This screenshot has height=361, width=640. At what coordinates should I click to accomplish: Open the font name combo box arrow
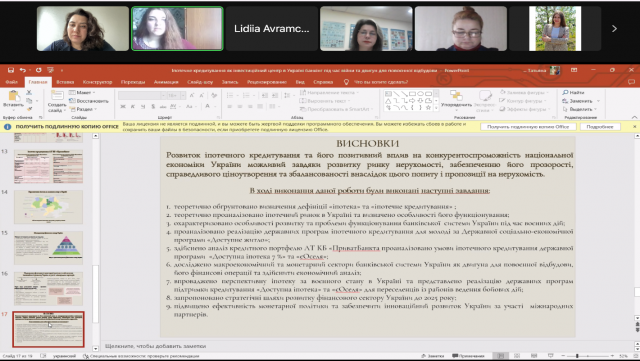pos(163,95)
